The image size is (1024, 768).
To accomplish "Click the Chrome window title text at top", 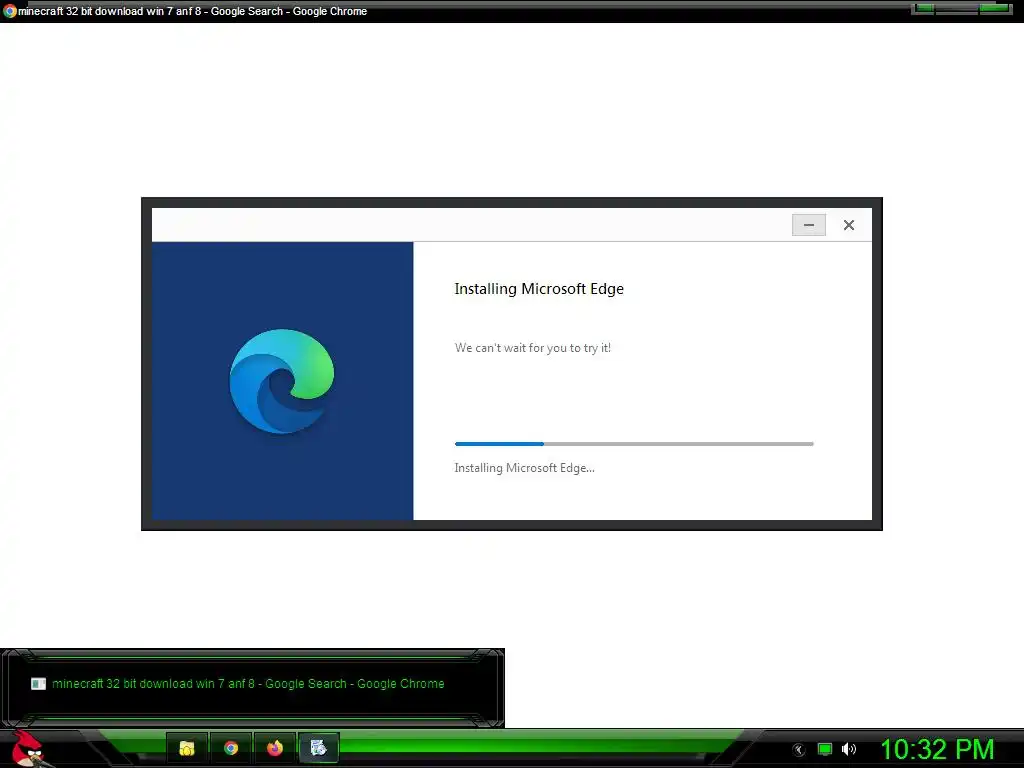I will tap(193, 11).
